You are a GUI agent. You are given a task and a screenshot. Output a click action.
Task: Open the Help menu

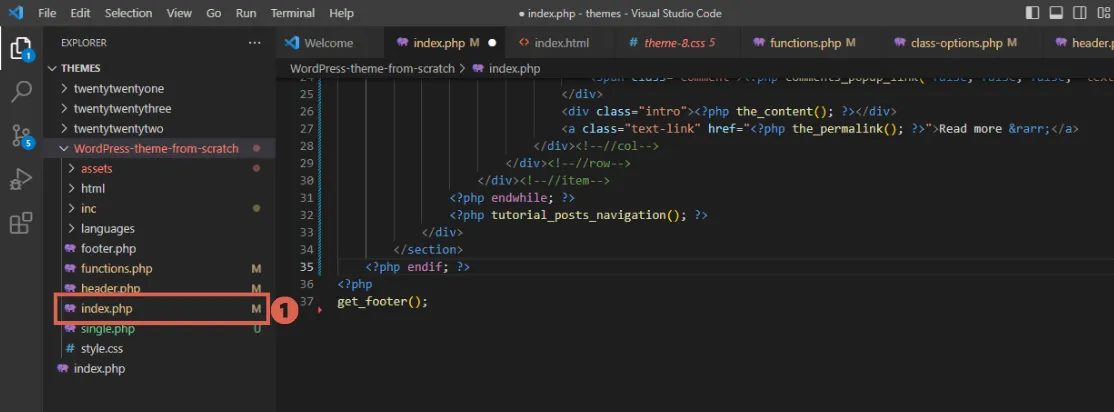click(342, 13)
